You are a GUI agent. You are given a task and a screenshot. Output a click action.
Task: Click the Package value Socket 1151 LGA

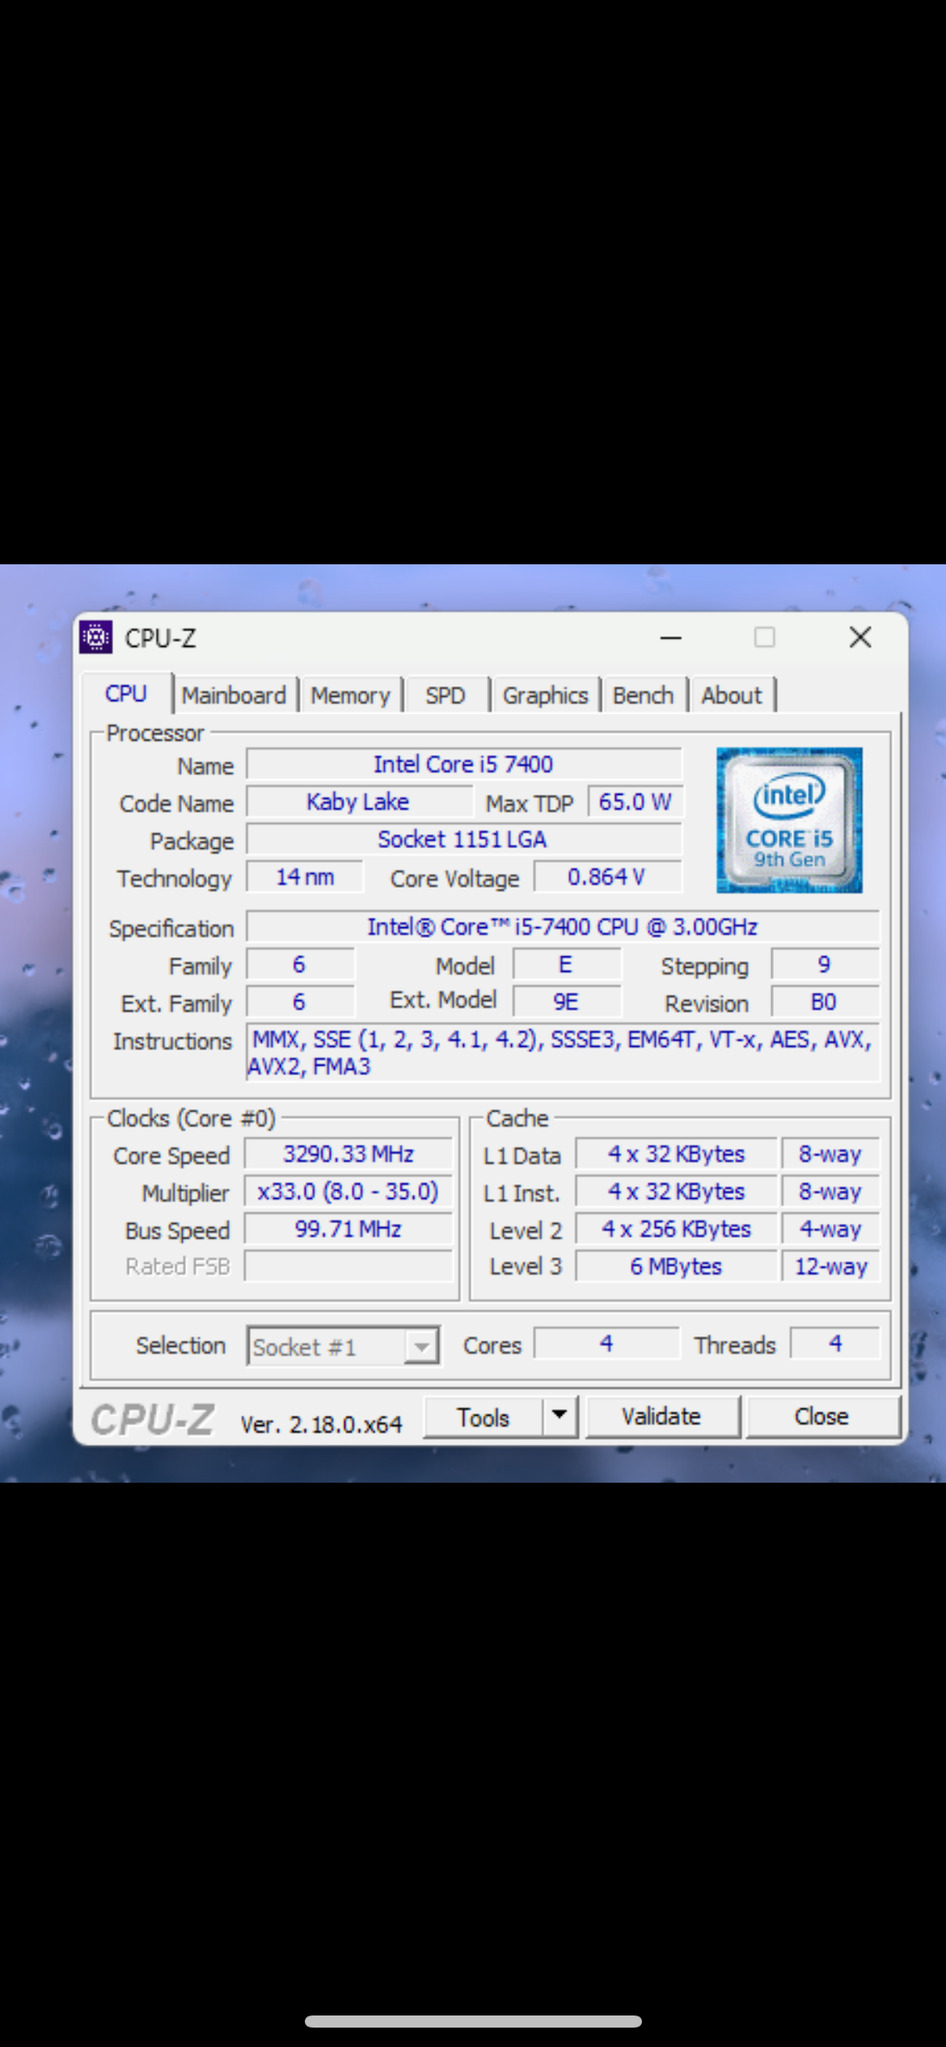pos(464,839)
